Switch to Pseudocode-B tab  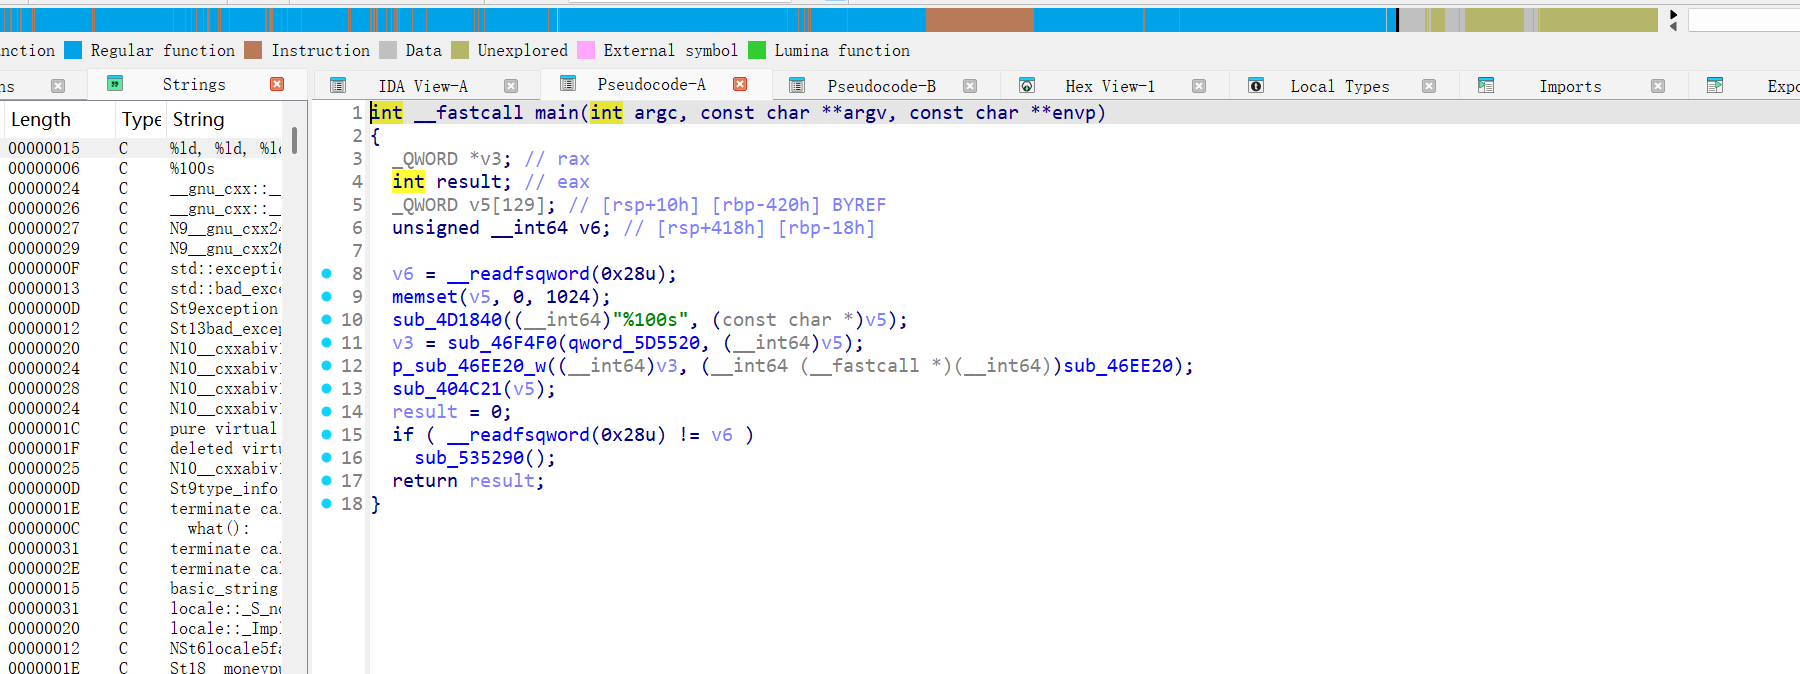(x=881, y=86)
